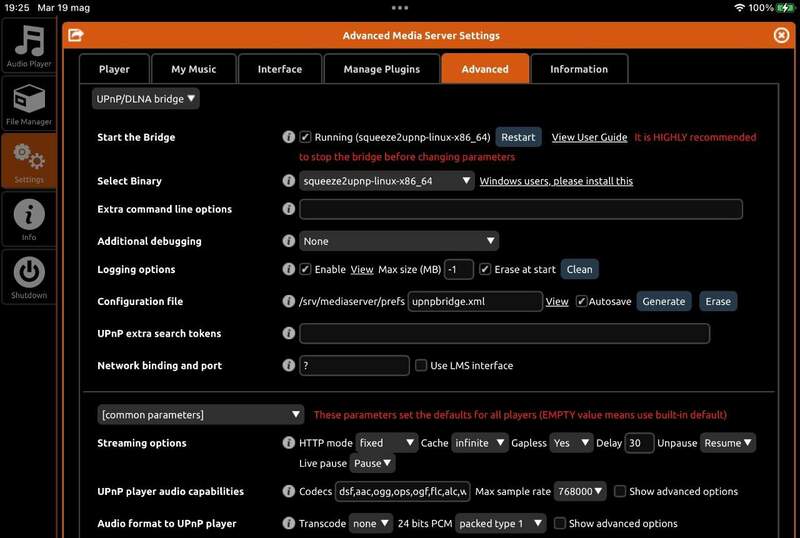Open the Cache infinite dropdown

click(480, 443)
